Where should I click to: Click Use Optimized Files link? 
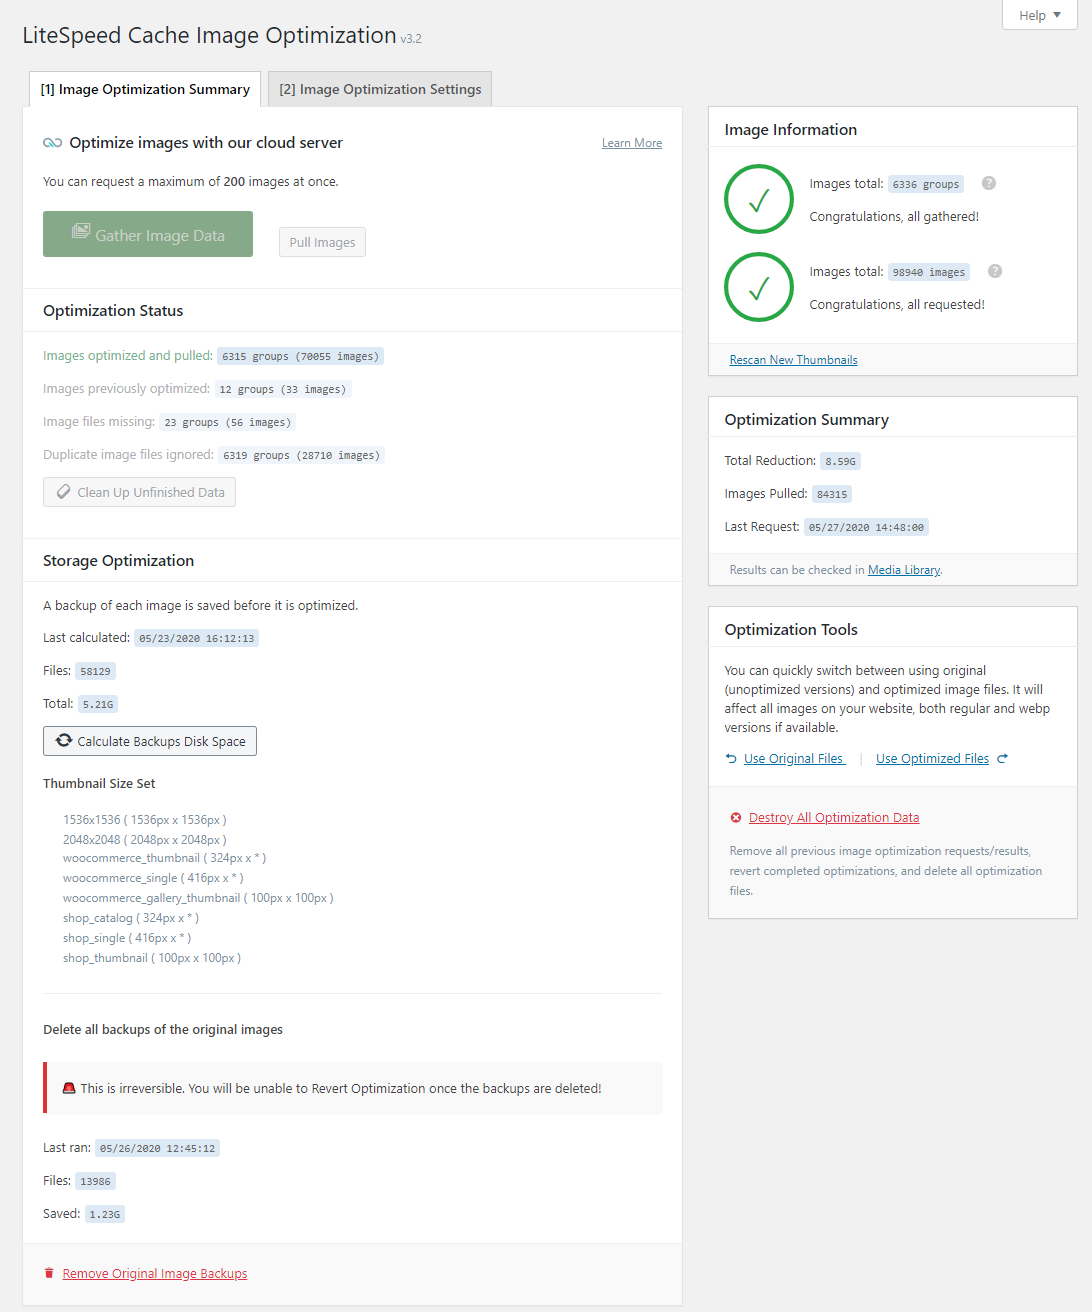(x=932, y=759)
